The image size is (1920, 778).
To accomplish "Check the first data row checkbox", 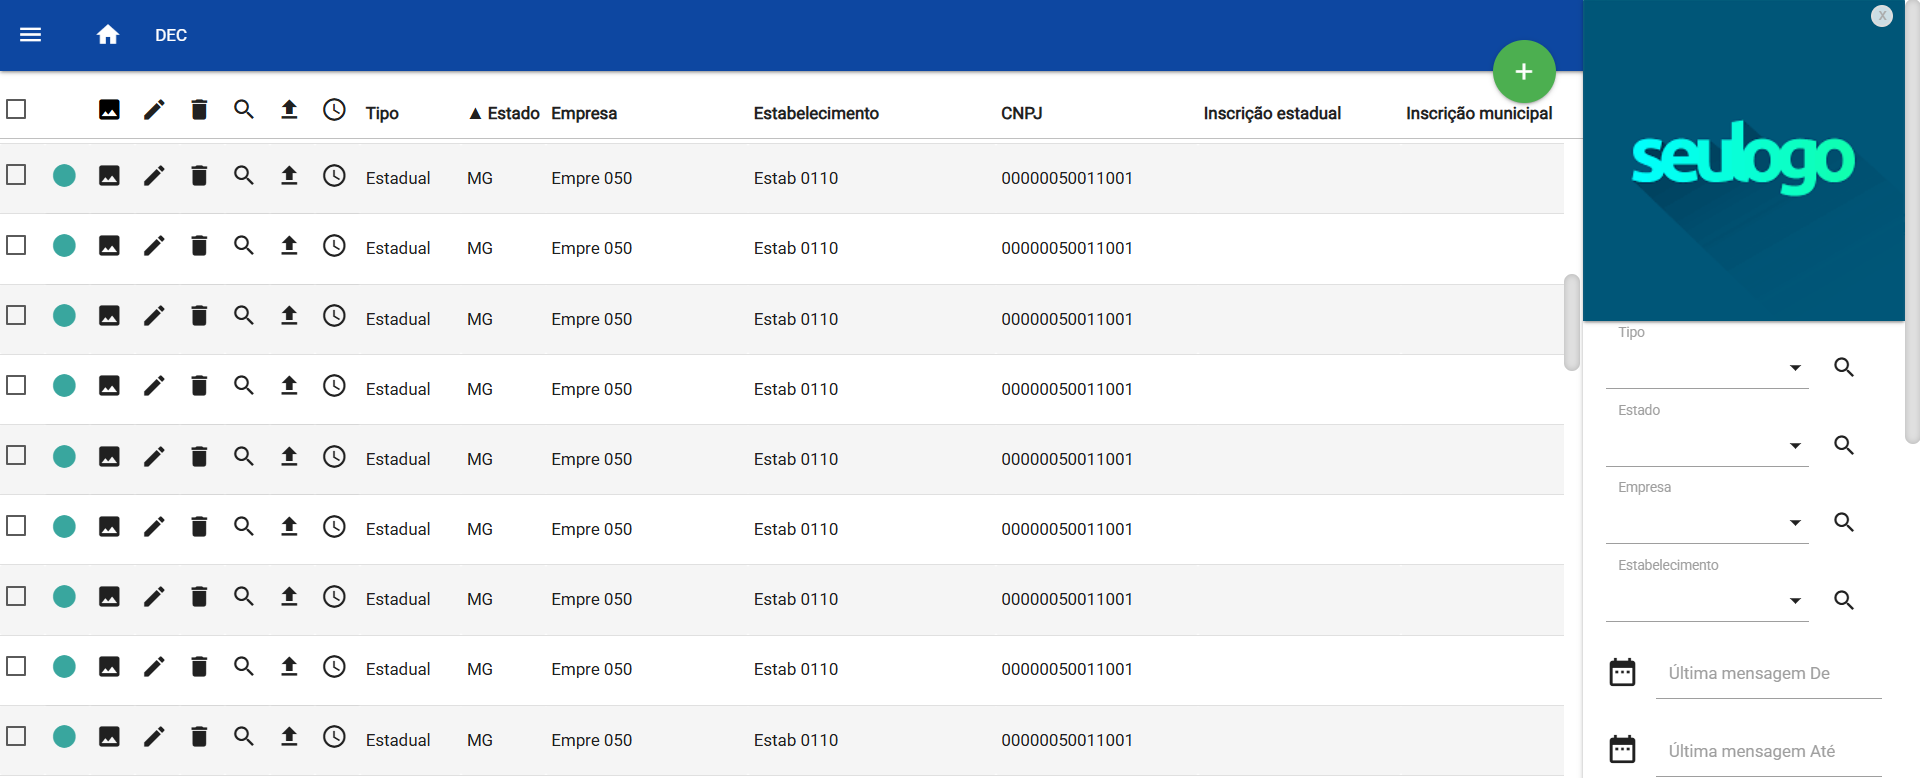I will (x=16, y=175).
